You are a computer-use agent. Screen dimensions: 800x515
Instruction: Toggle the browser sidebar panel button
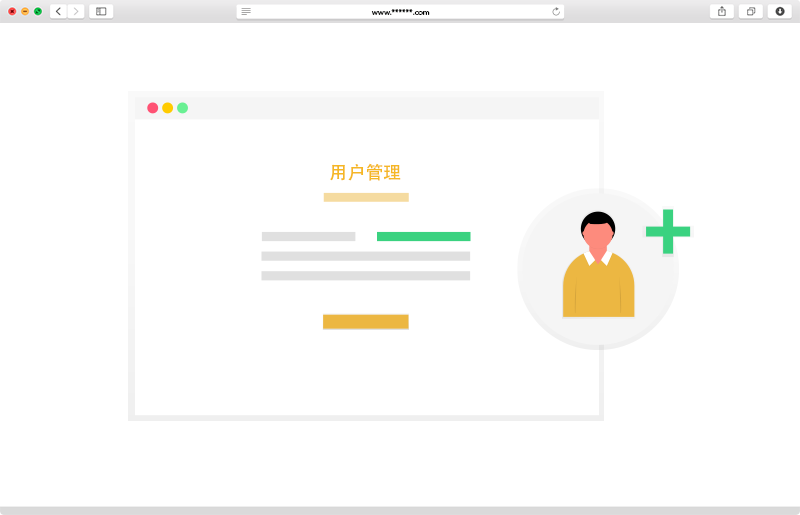coord(101,11)
